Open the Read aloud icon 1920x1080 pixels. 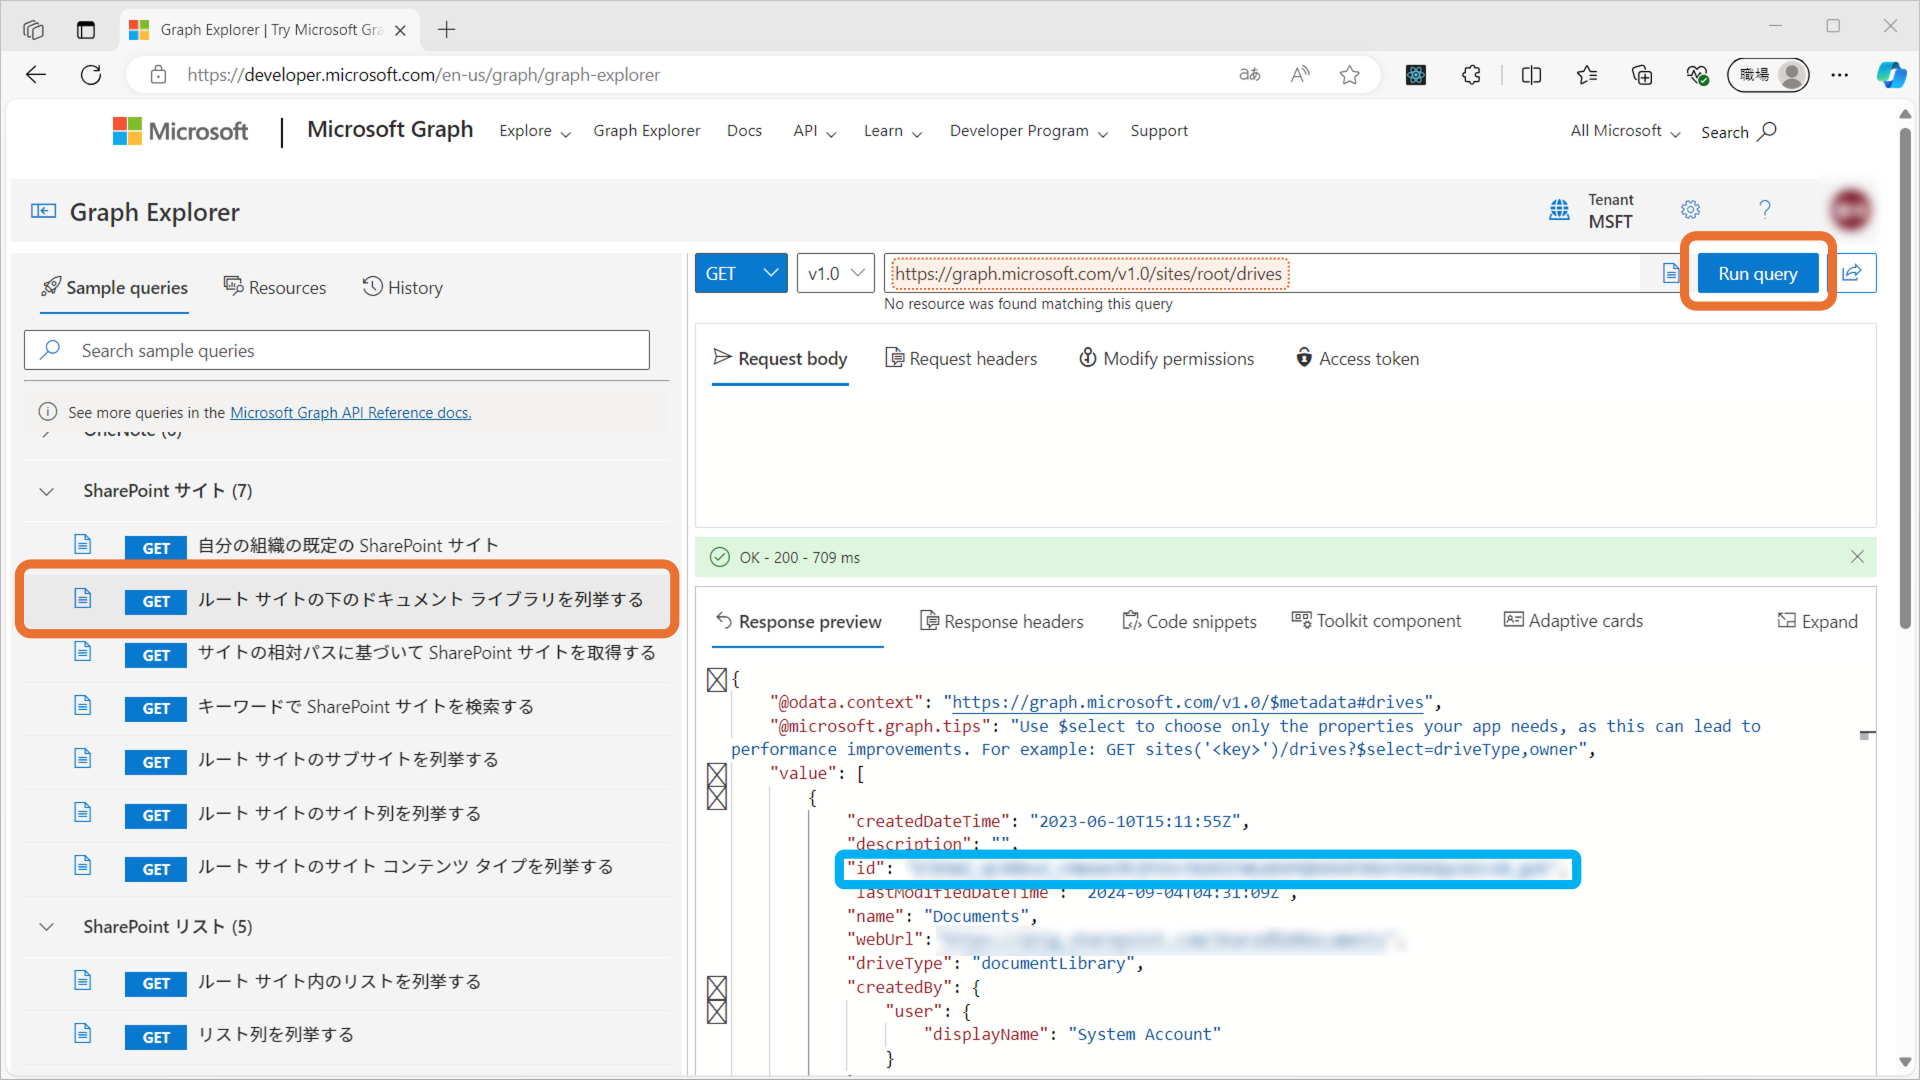click(x=1300, y=75)
